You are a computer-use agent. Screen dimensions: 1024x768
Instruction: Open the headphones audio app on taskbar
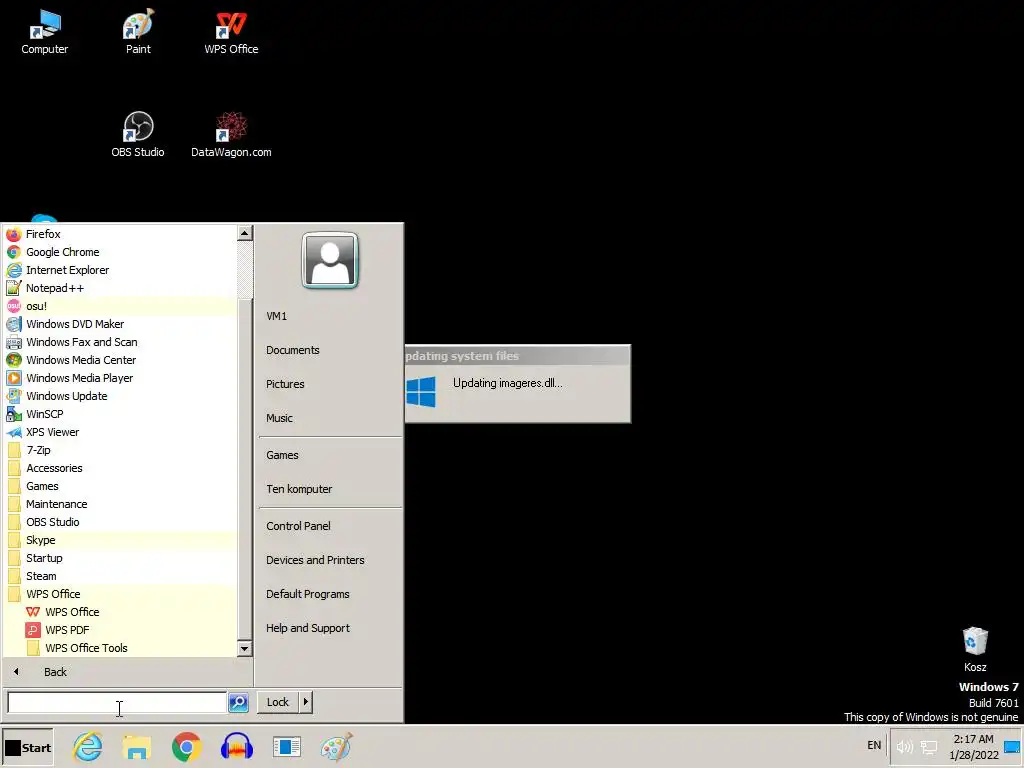click(x=236, y=747)
